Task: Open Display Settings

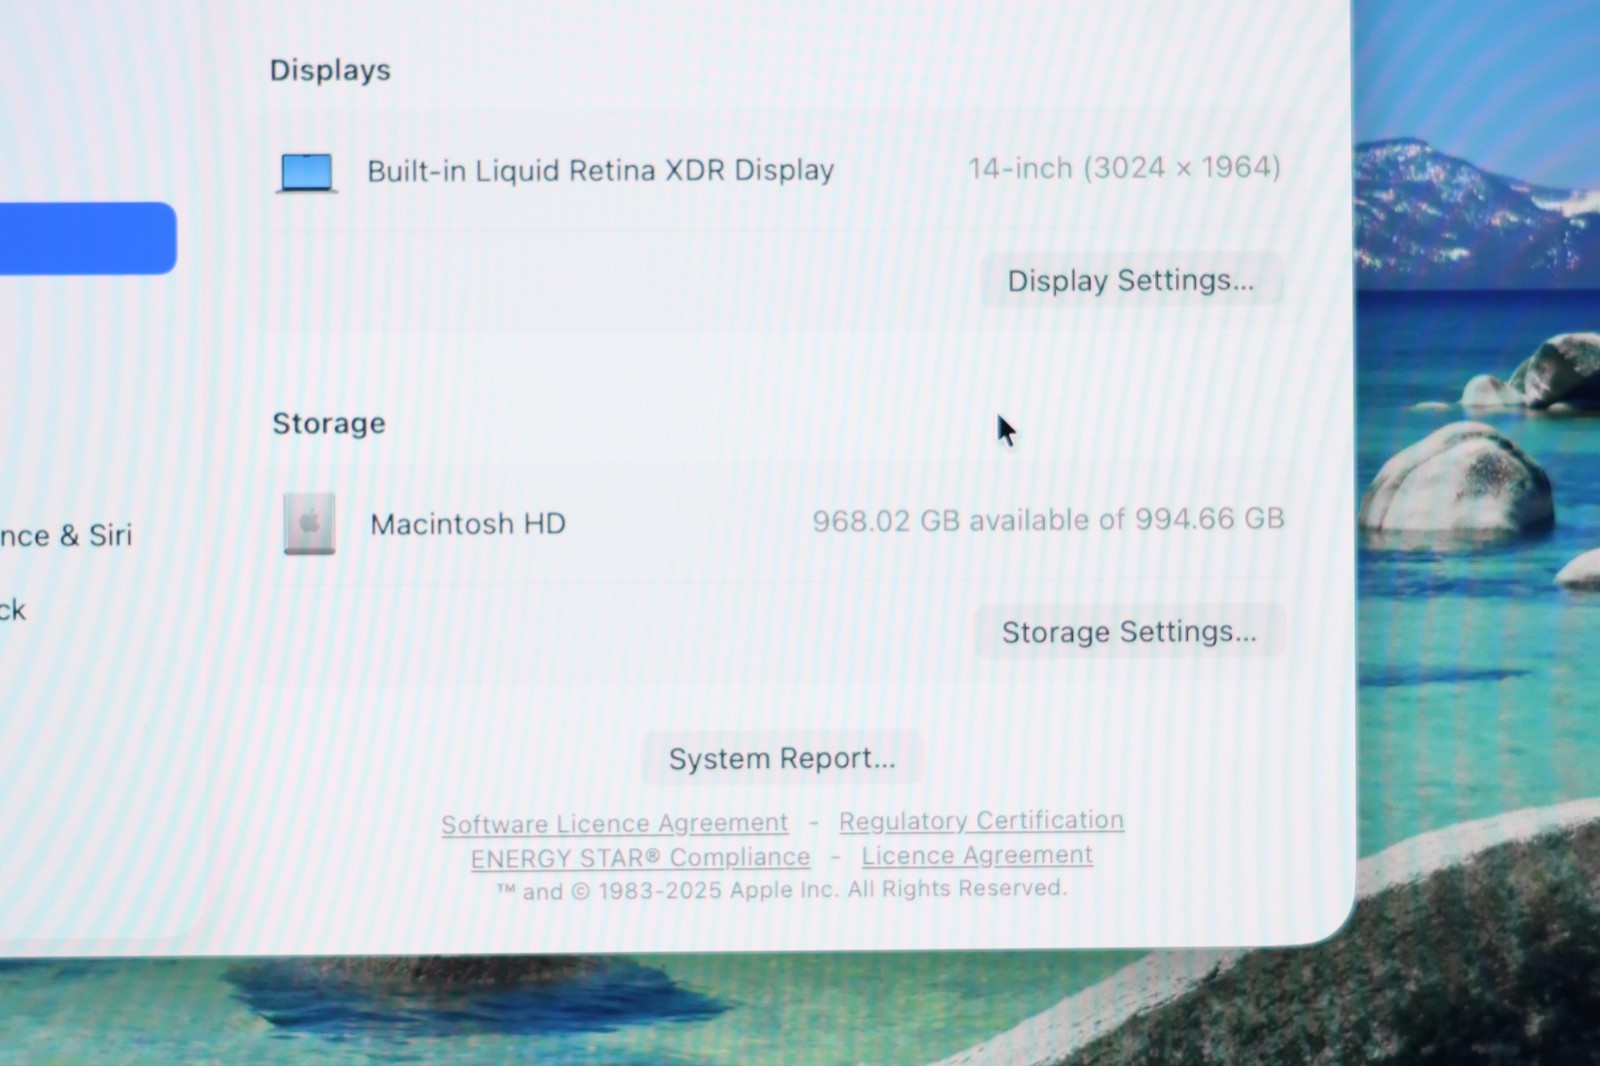Action: click(x=1130, y=281)
